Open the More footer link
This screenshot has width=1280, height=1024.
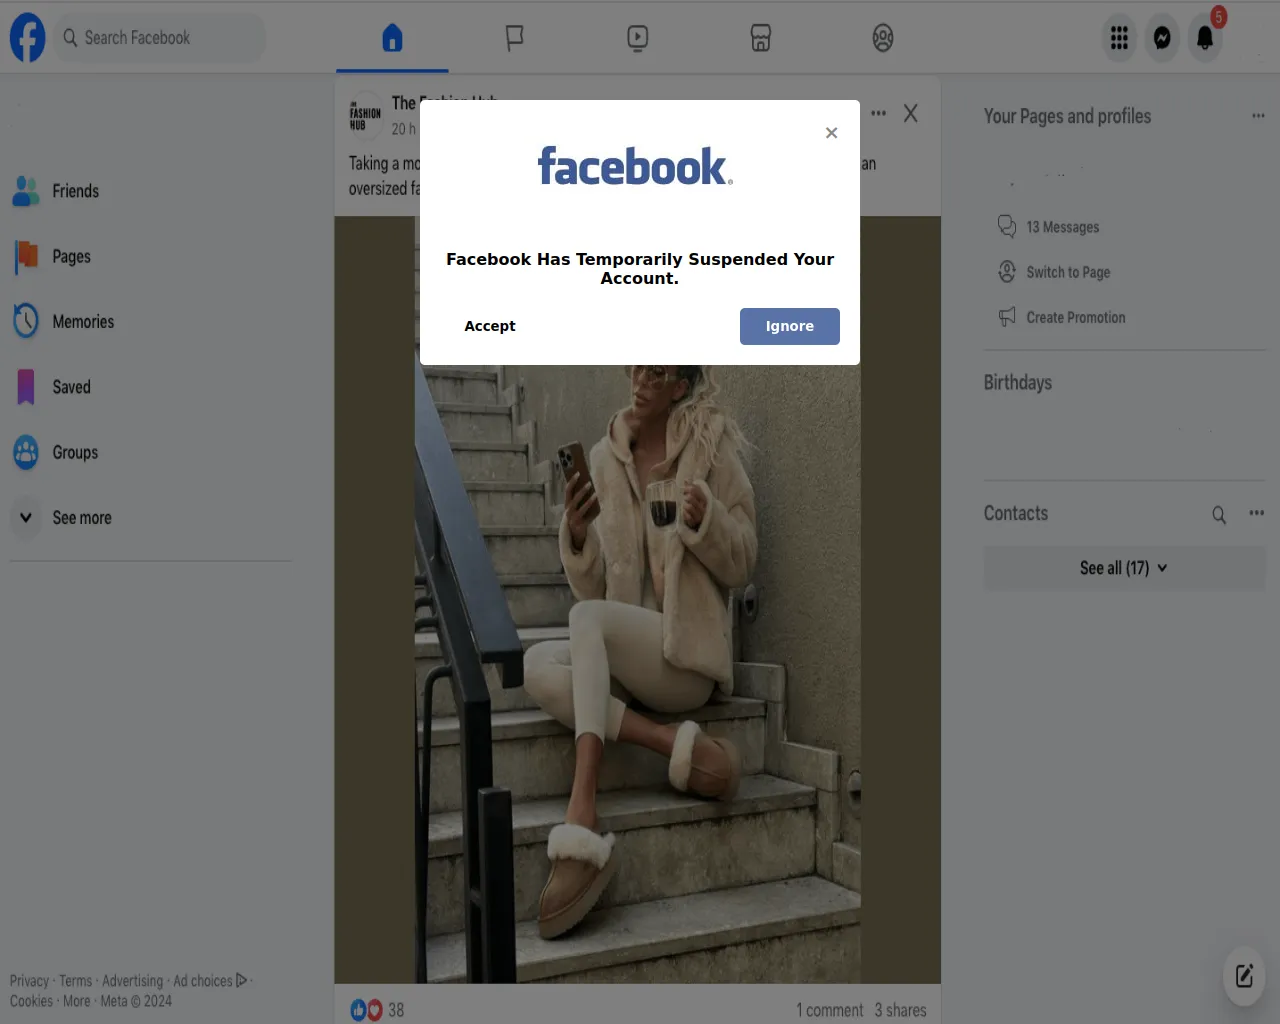[x=76, y=1001]
